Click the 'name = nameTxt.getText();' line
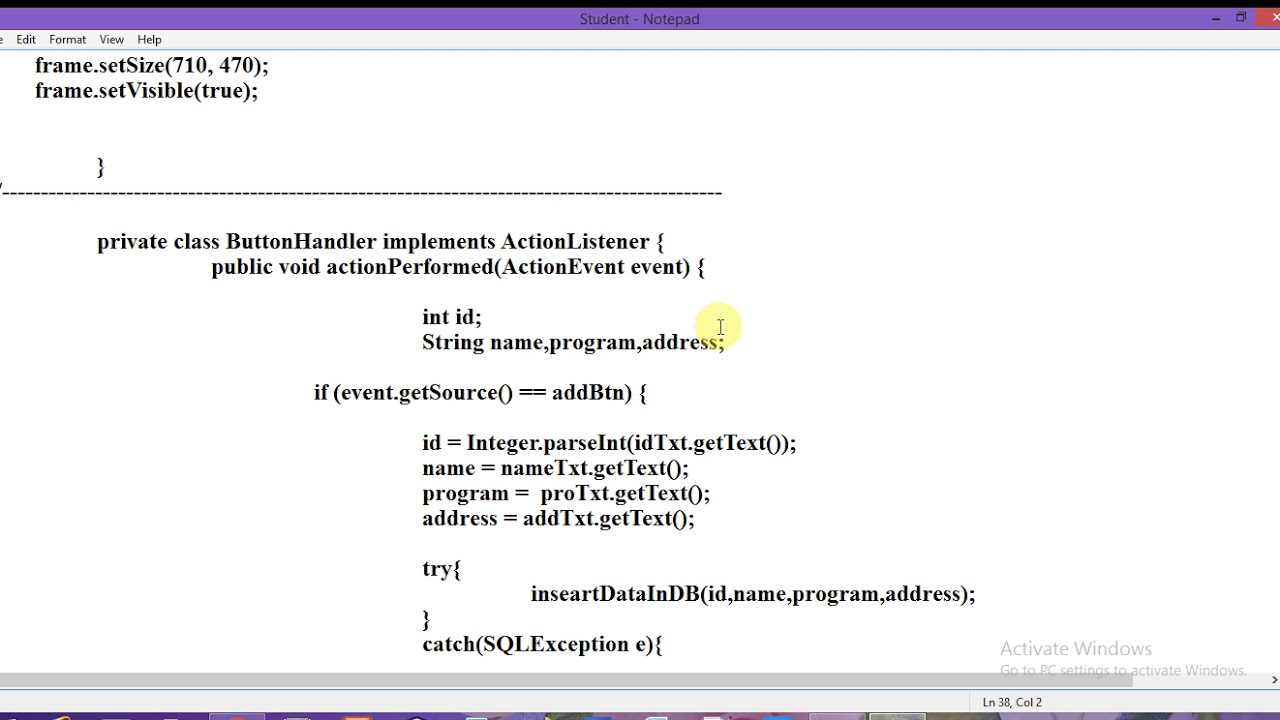The width and height of the screenshot is (1280, 720). coord(555,468)
